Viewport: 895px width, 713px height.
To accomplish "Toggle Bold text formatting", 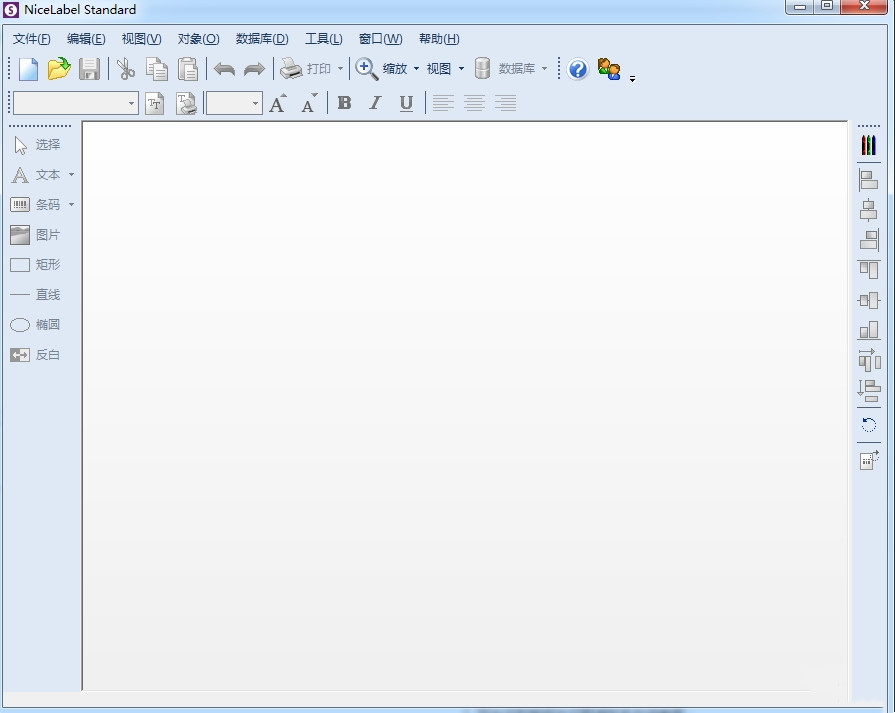I will (x=345, y=103).
